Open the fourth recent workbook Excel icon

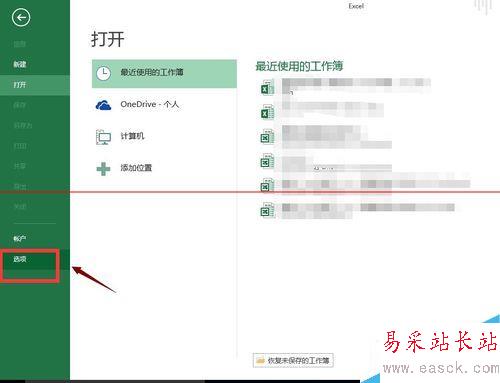click(267, 161)
